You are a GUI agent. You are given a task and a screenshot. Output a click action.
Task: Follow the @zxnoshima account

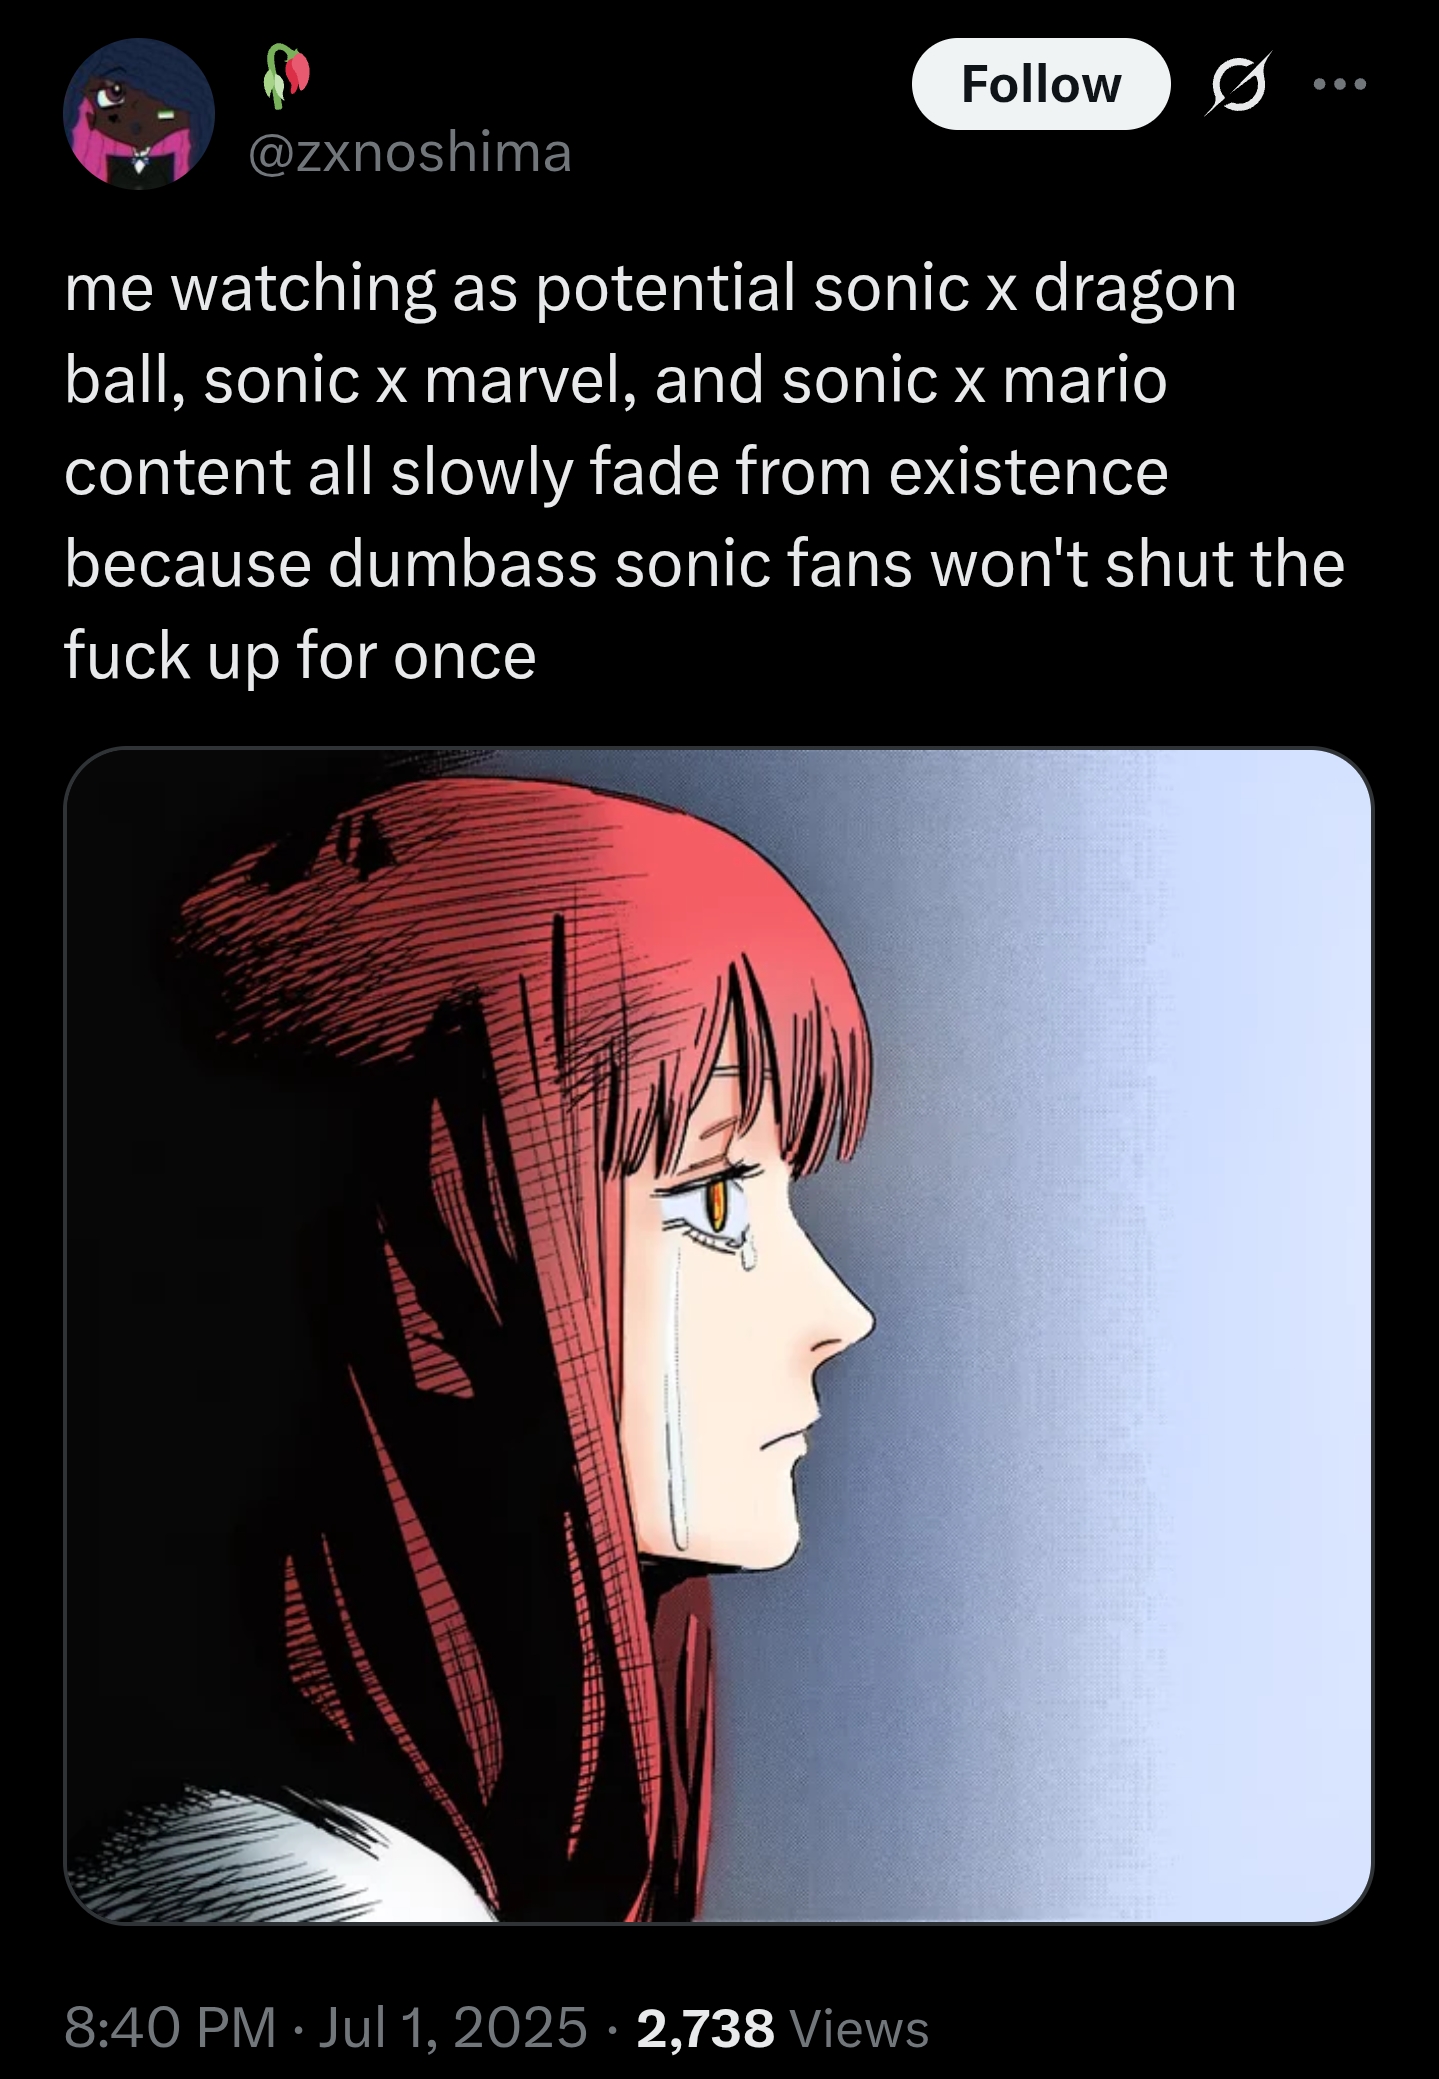click(1041, 84)
